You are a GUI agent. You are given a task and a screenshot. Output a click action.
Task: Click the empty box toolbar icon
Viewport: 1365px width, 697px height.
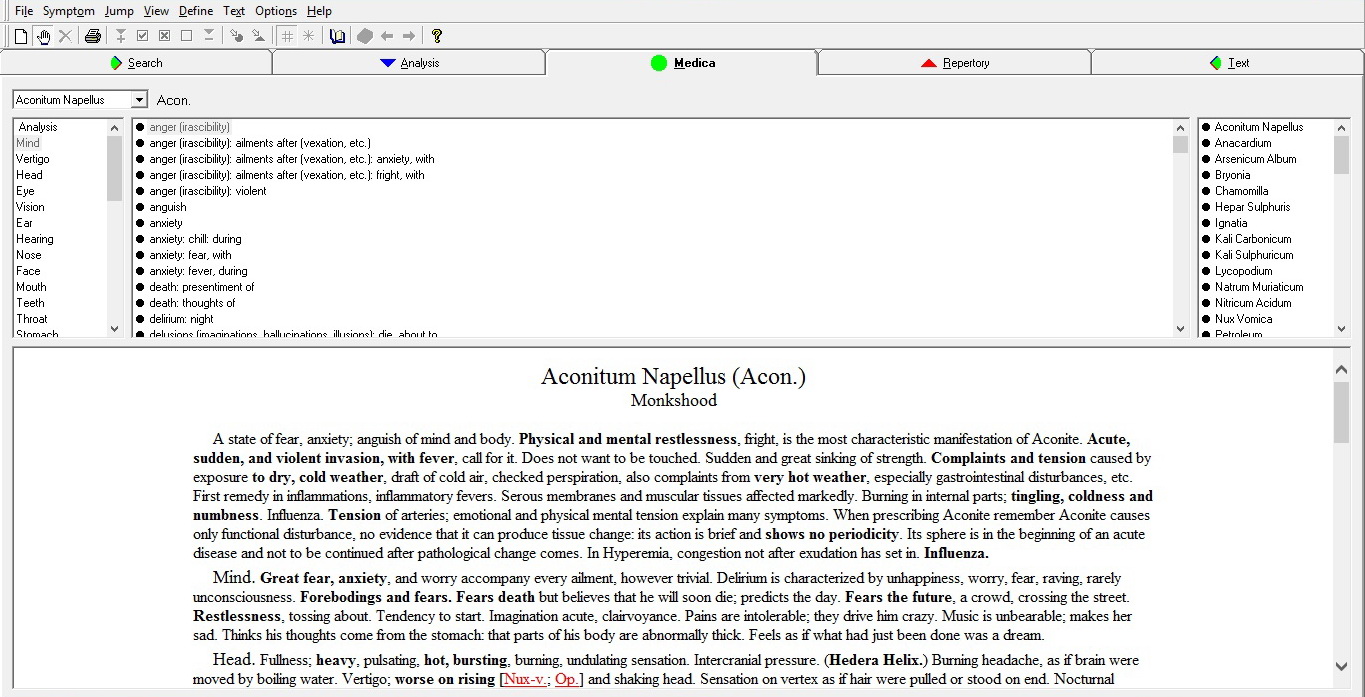coord(186,36)
